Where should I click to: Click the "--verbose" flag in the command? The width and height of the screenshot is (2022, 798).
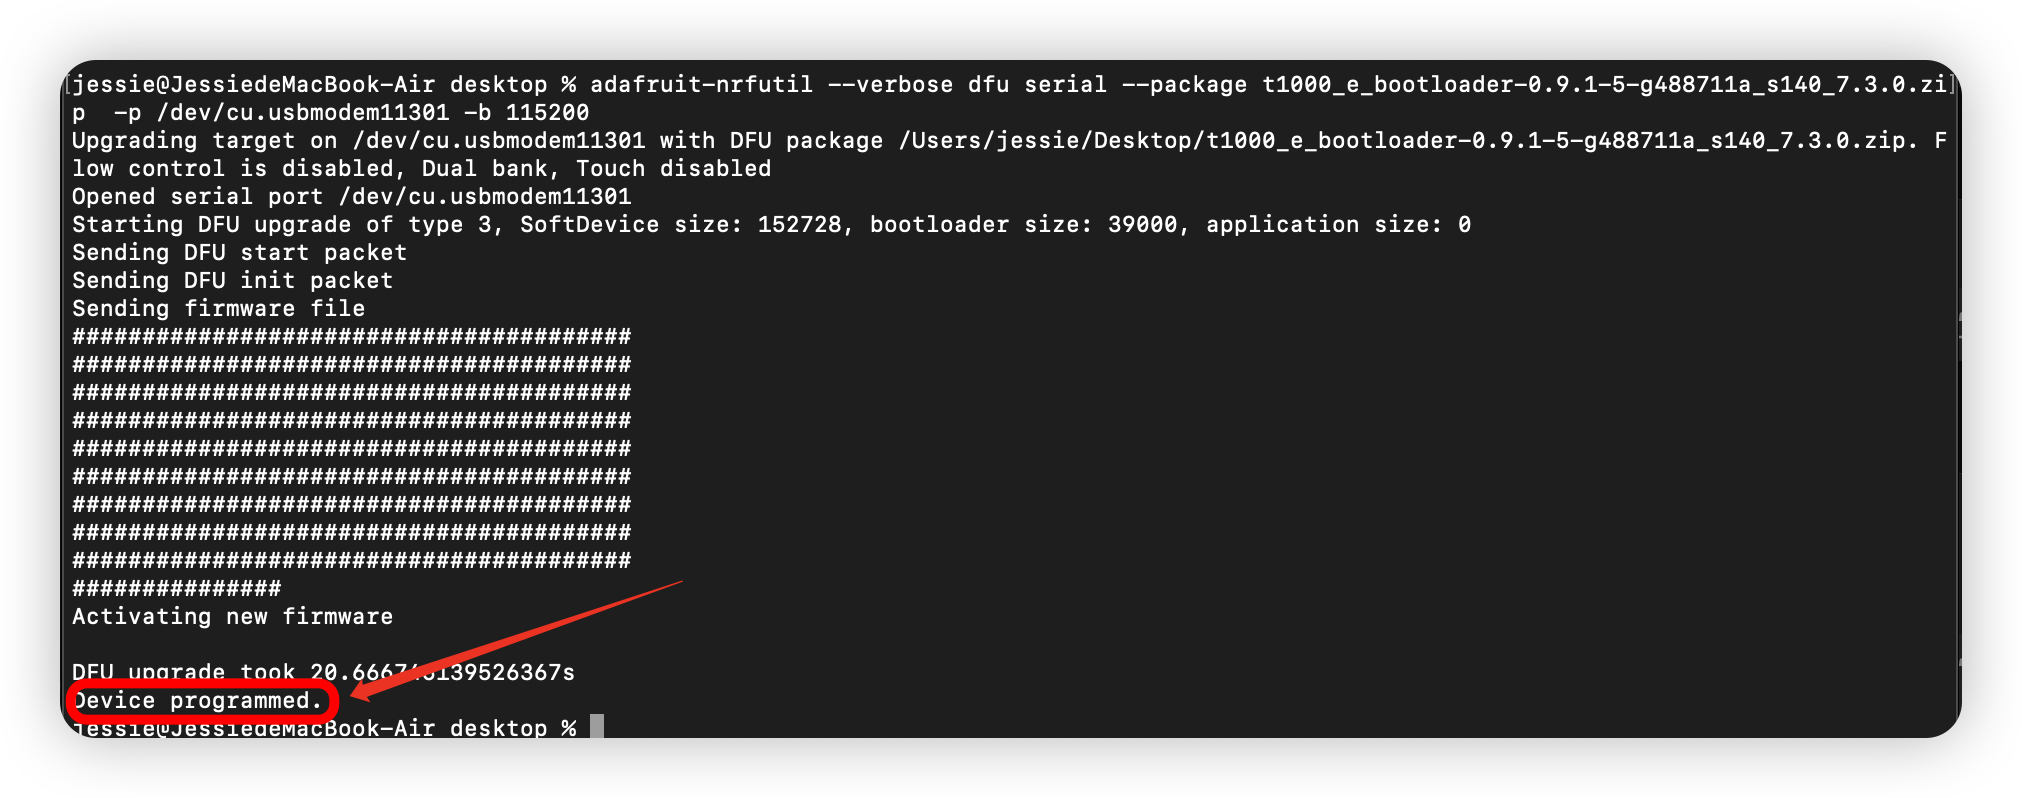pyautogui.click(x=890, y=84)
